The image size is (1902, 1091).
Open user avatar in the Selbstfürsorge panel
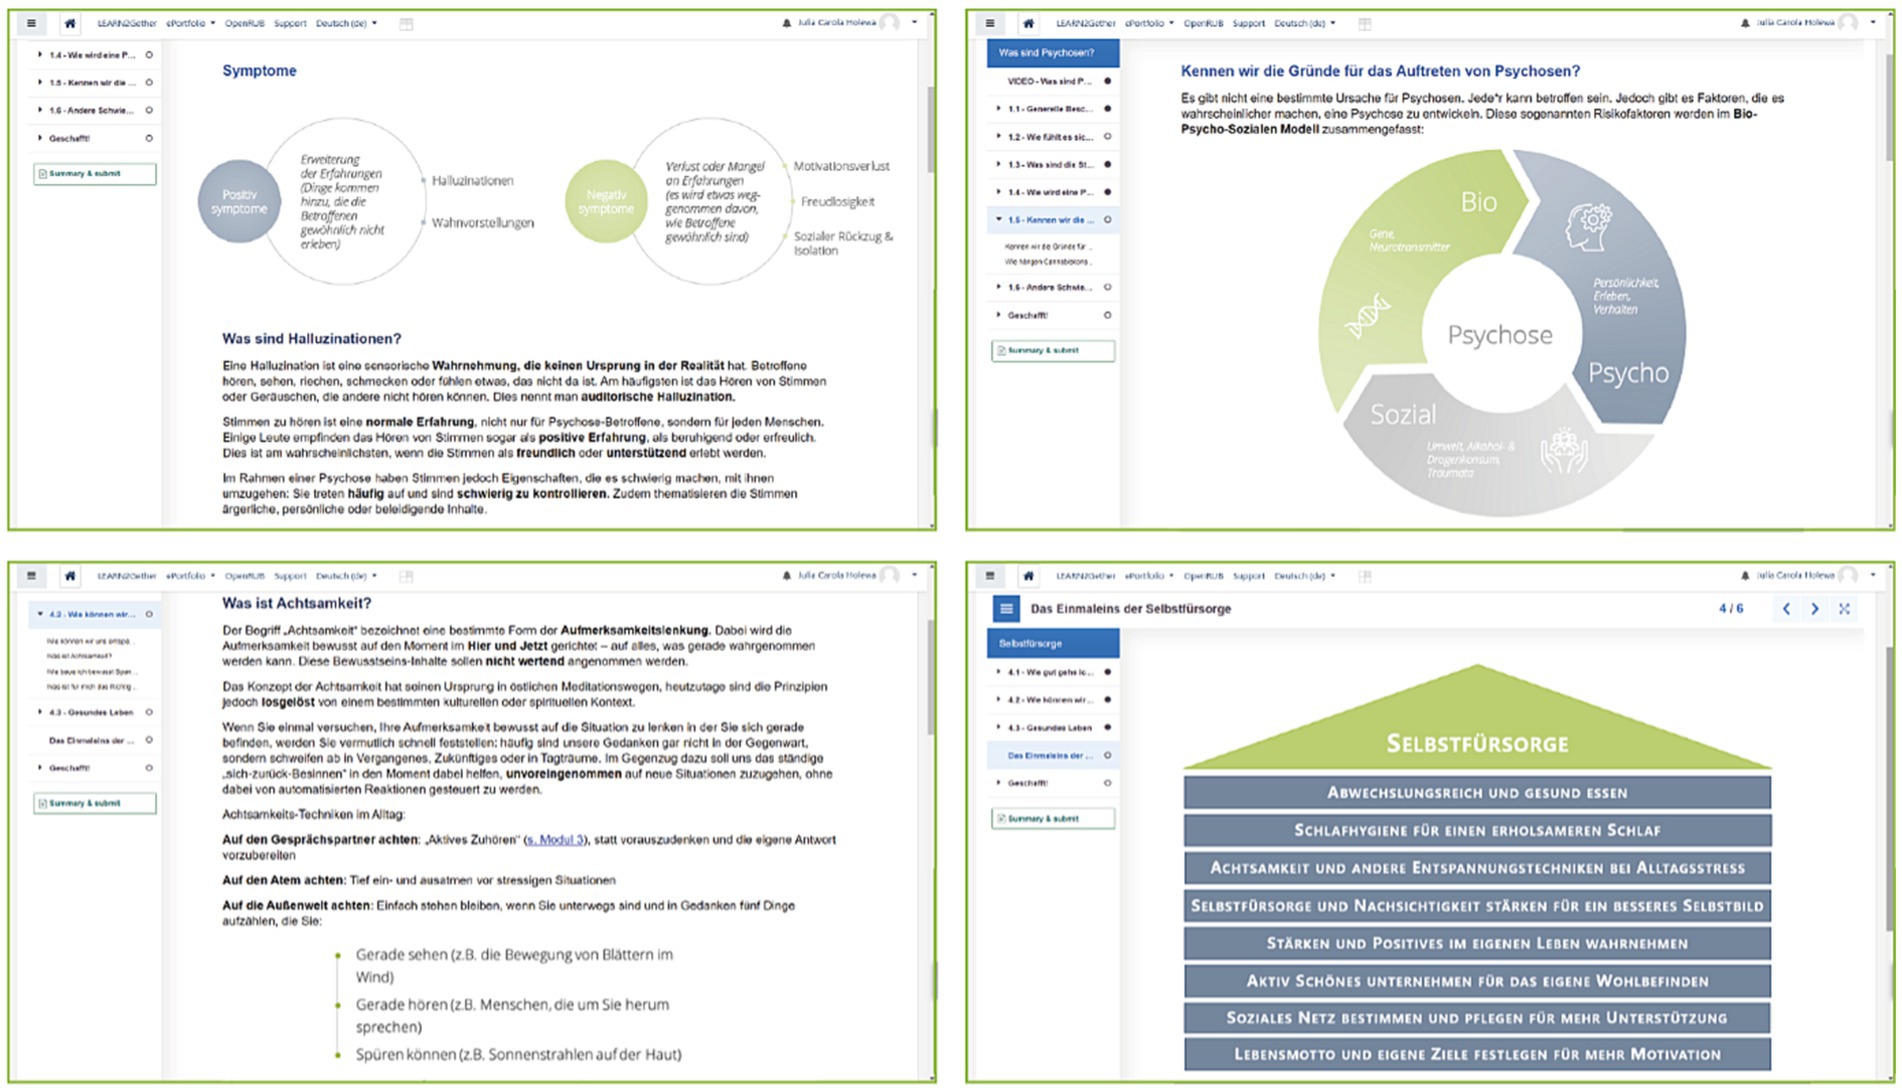click(x=1848, y=576)
